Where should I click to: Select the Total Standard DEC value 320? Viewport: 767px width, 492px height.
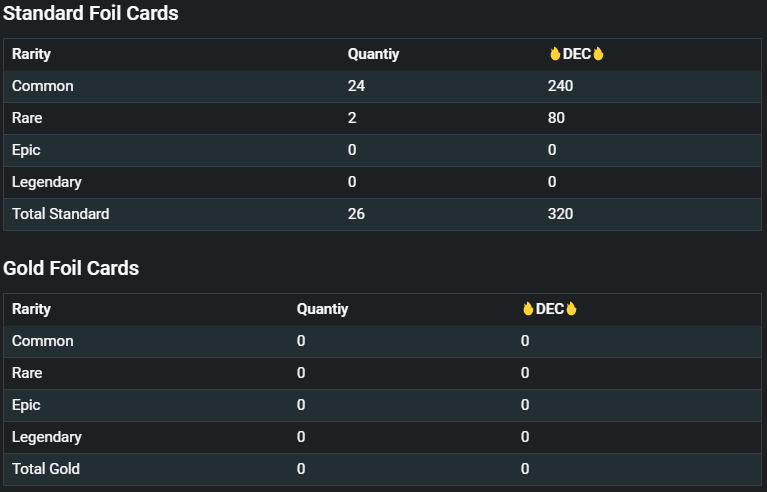(x=561, y=214)
